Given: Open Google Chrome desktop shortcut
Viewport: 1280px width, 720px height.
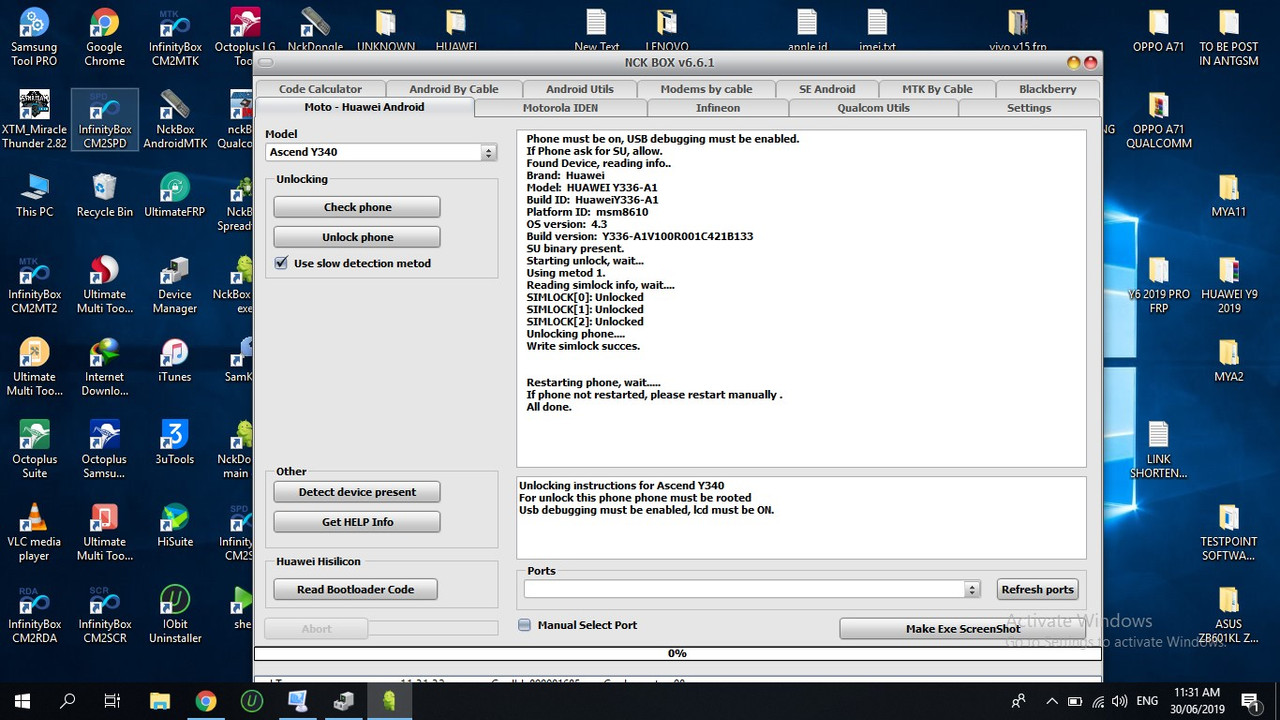Looking at the screenshot, I should coord(104,37).
